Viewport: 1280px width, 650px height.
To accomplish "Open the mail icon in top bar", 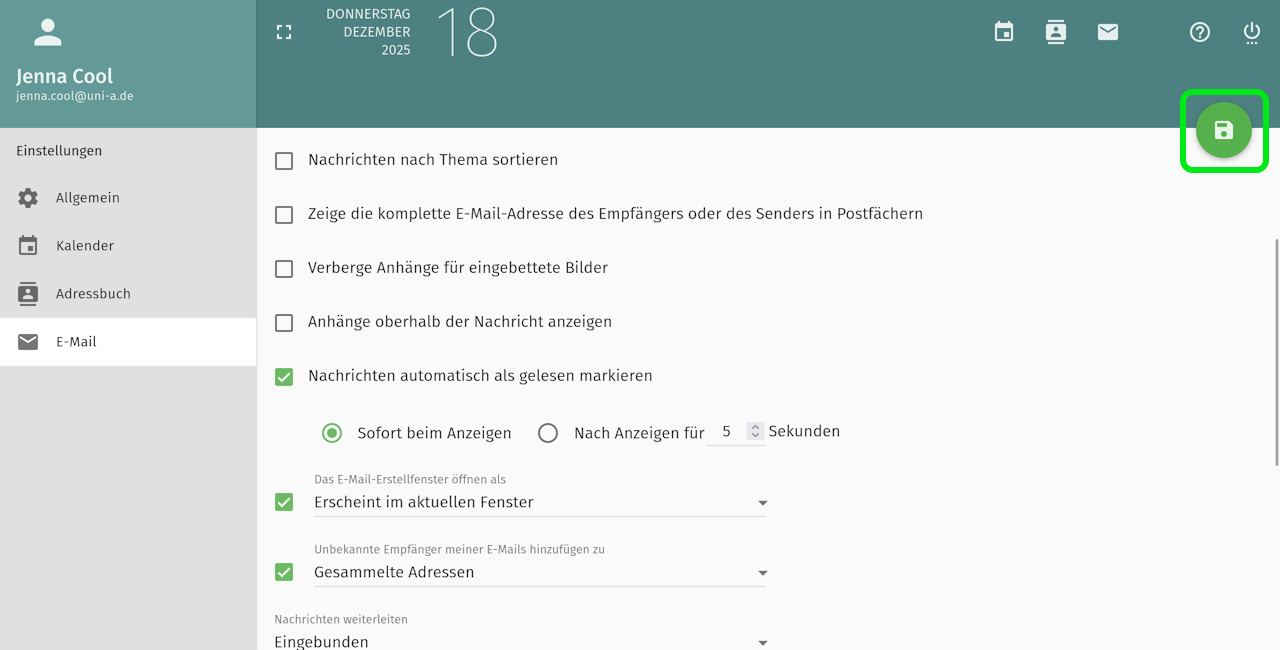I will pyautogui.click(x=1108, y=32).
